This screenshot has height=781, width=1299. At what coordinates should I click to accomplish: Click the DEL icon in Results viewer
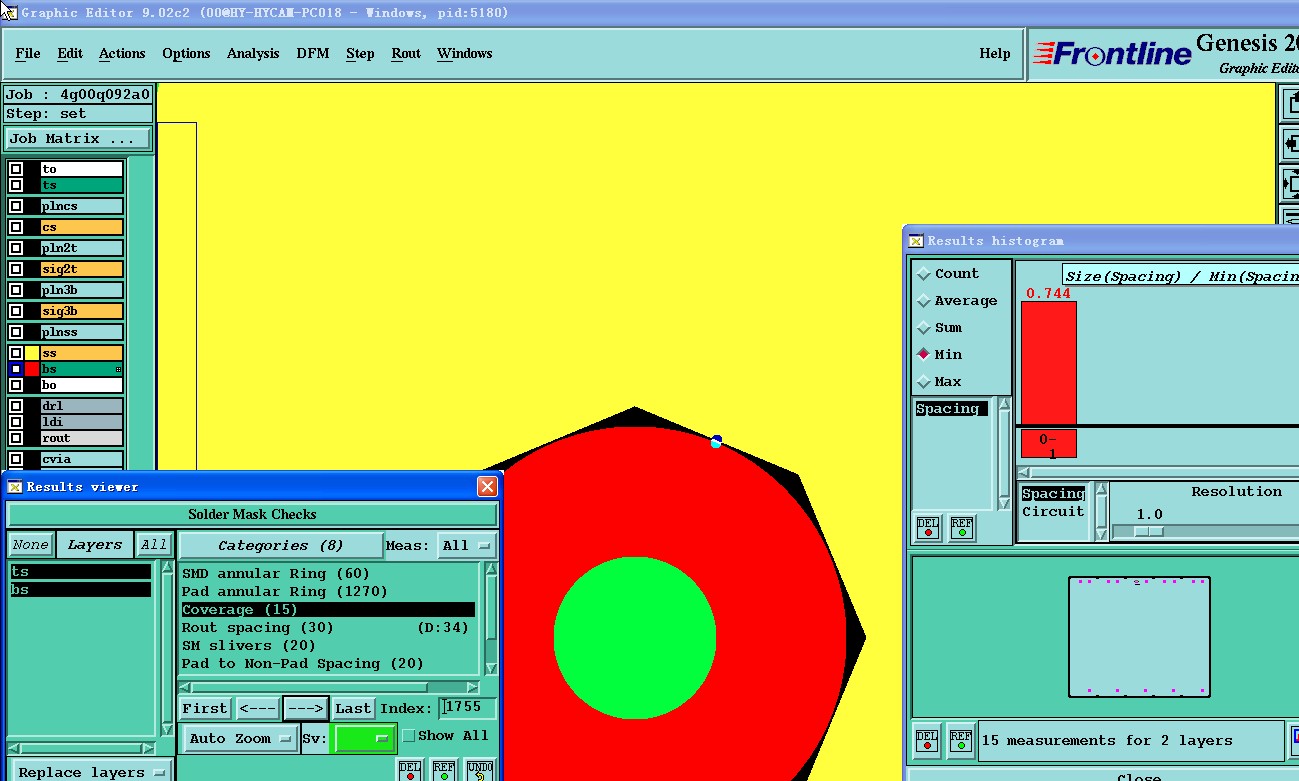(x=410, y=771)
